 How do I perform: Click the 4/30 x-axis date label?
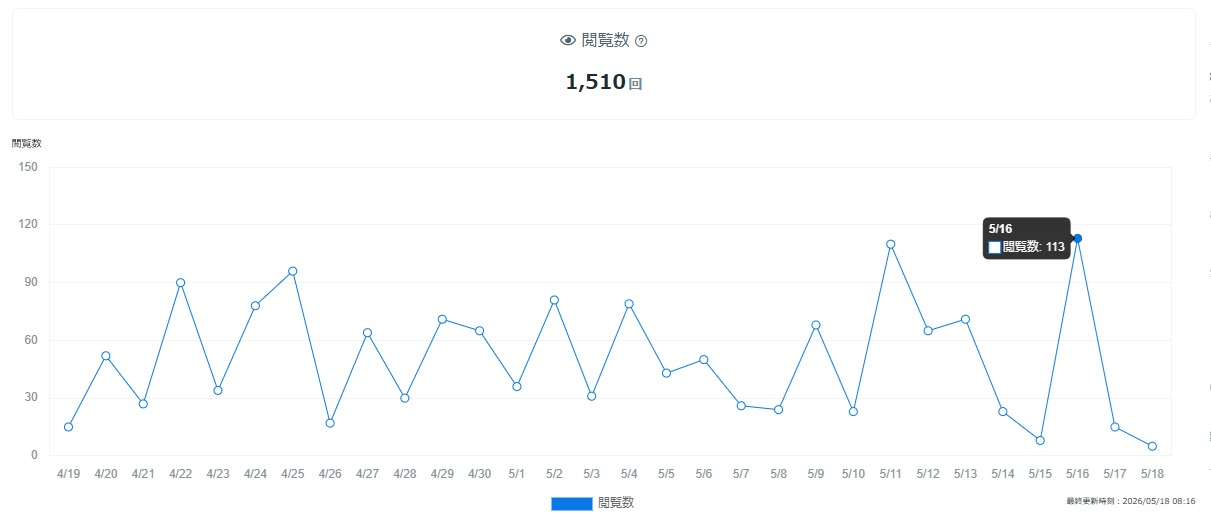coord(479,474)
